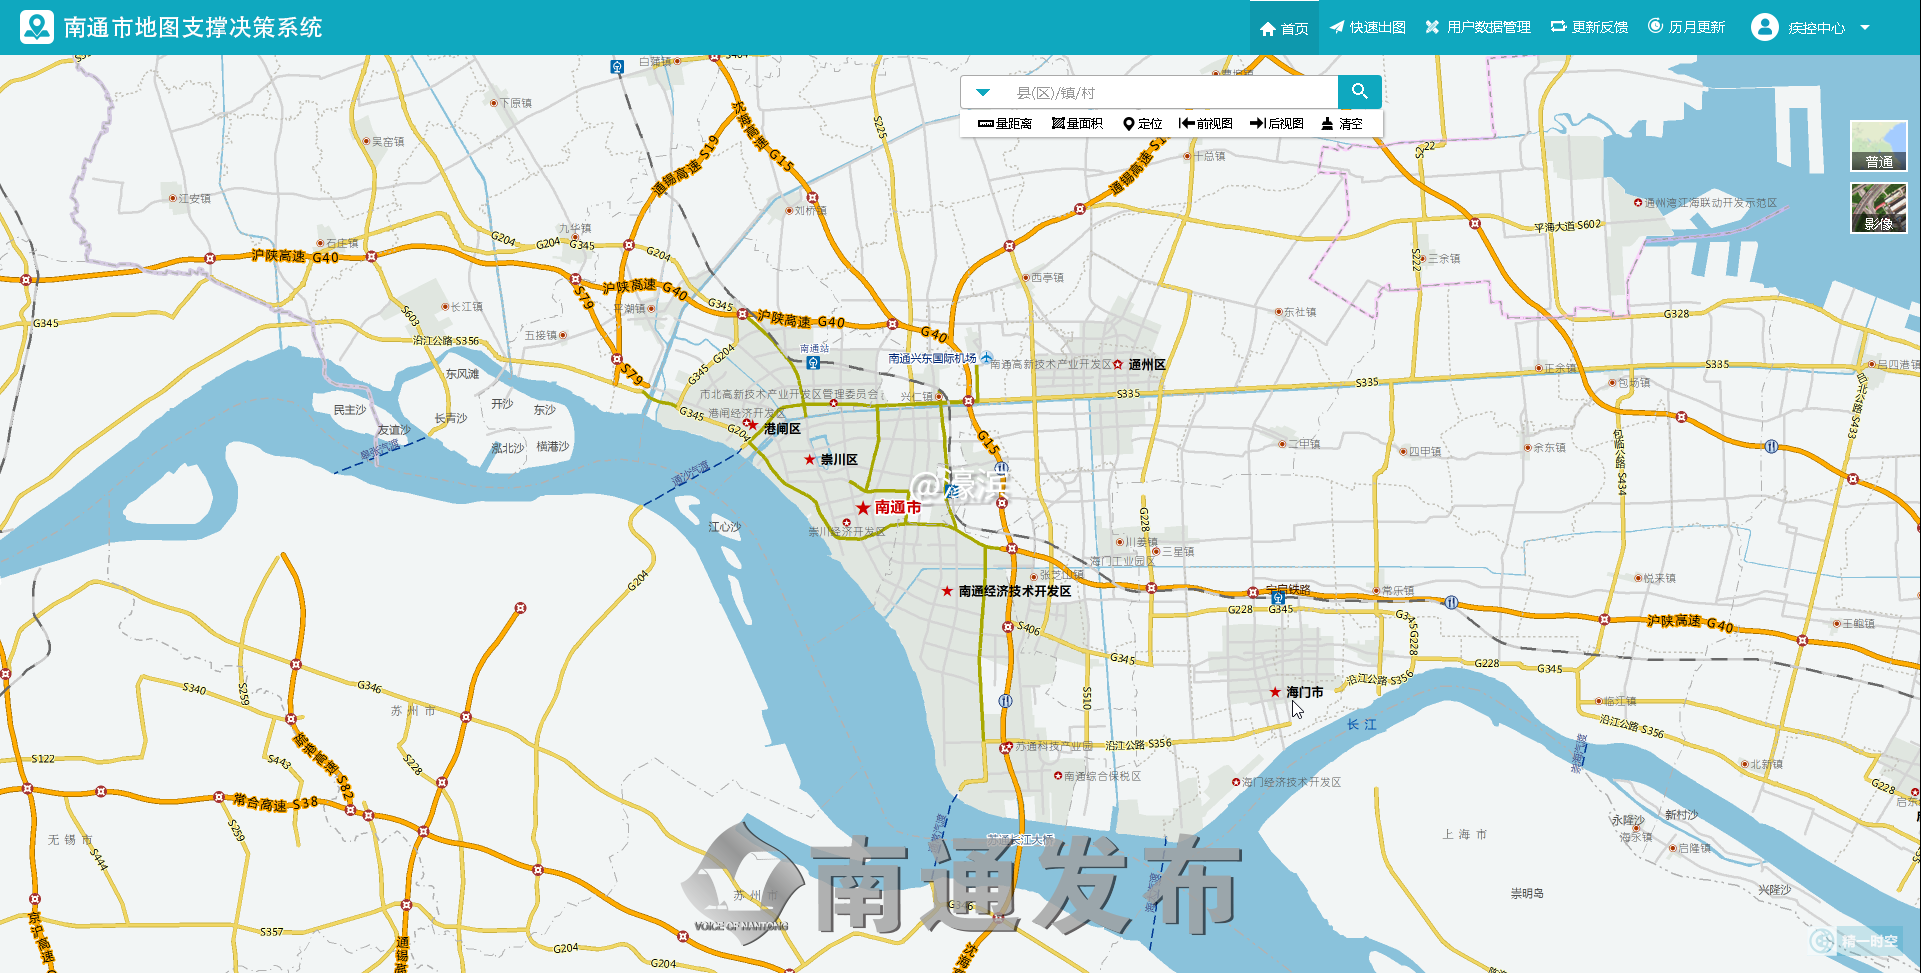The image size is (1921, 973).
Task: Select the 量距离 measure distance tool
Action: [1005, 124]
